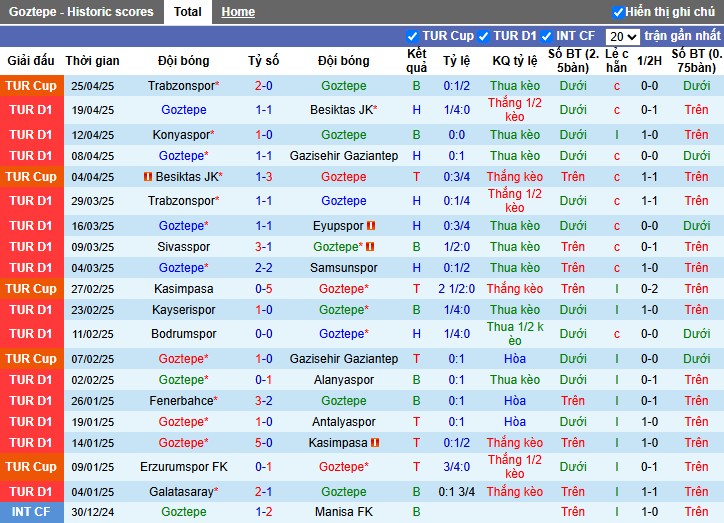Toggle the INT CF checkbox

pyautogui.click(x=547, y=36)
